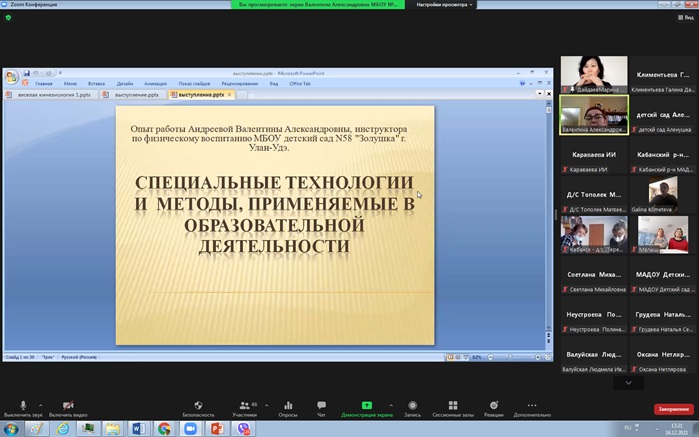Turn on camera with Включить видео

(x=67, y=406)
